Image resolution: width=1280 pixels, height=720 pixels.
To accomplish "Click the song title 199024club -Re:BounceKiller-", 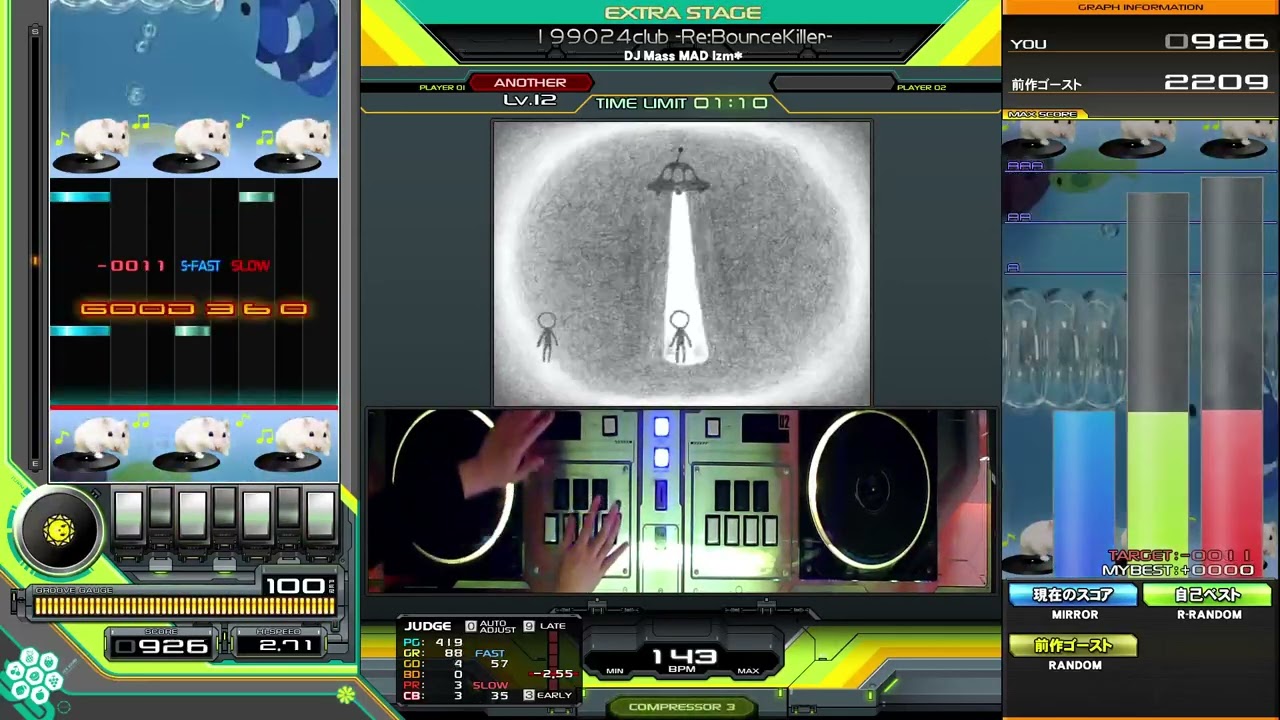I will (685, 37).
